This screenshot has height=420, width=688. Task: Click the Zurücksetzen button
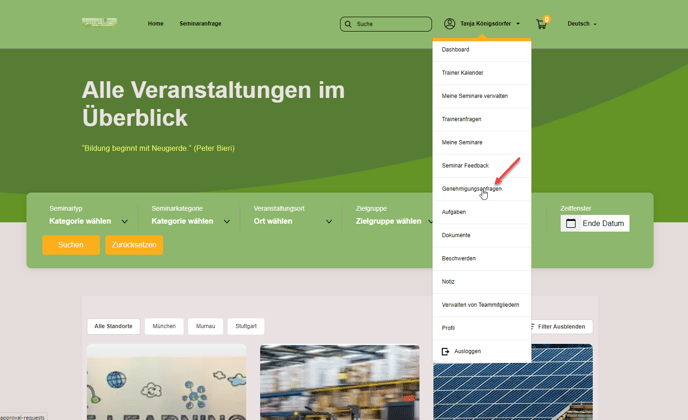pos(134,245)
